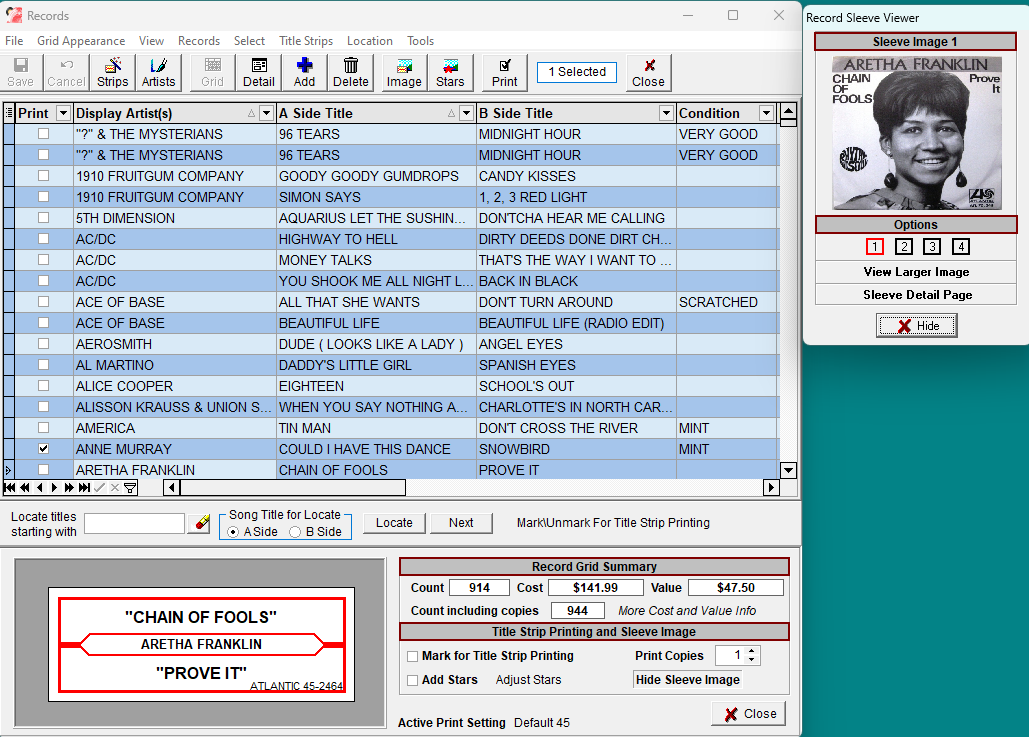Click the Save toolbar icon
Image resolution: width=1029 pixels, height=737 pixels.
tap(20, 72)
